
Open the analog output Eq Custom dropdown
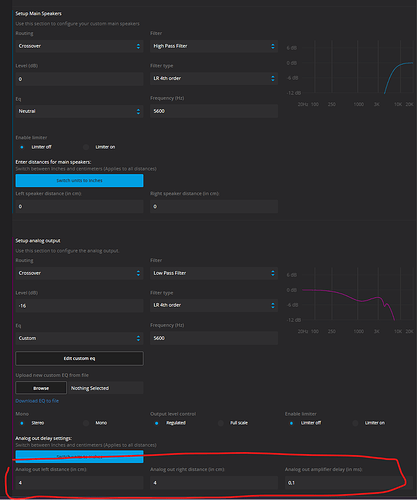pos(79,338)
